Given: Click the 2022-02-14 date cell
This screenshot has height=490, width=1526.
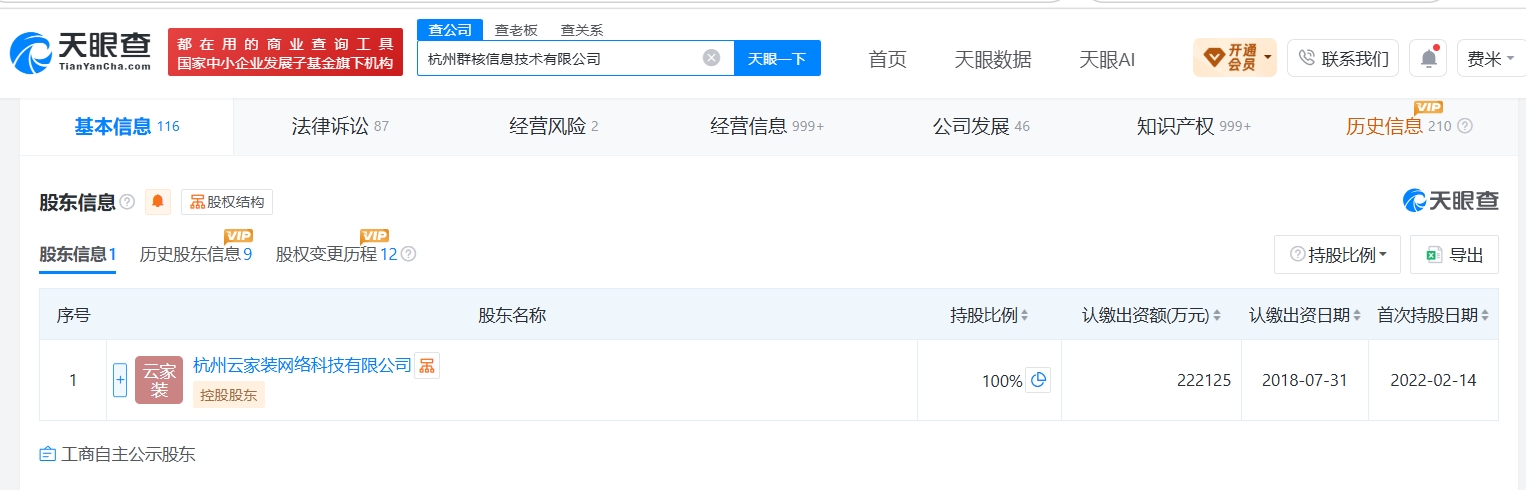Looking at the screenshot, I should point(1434,380).
